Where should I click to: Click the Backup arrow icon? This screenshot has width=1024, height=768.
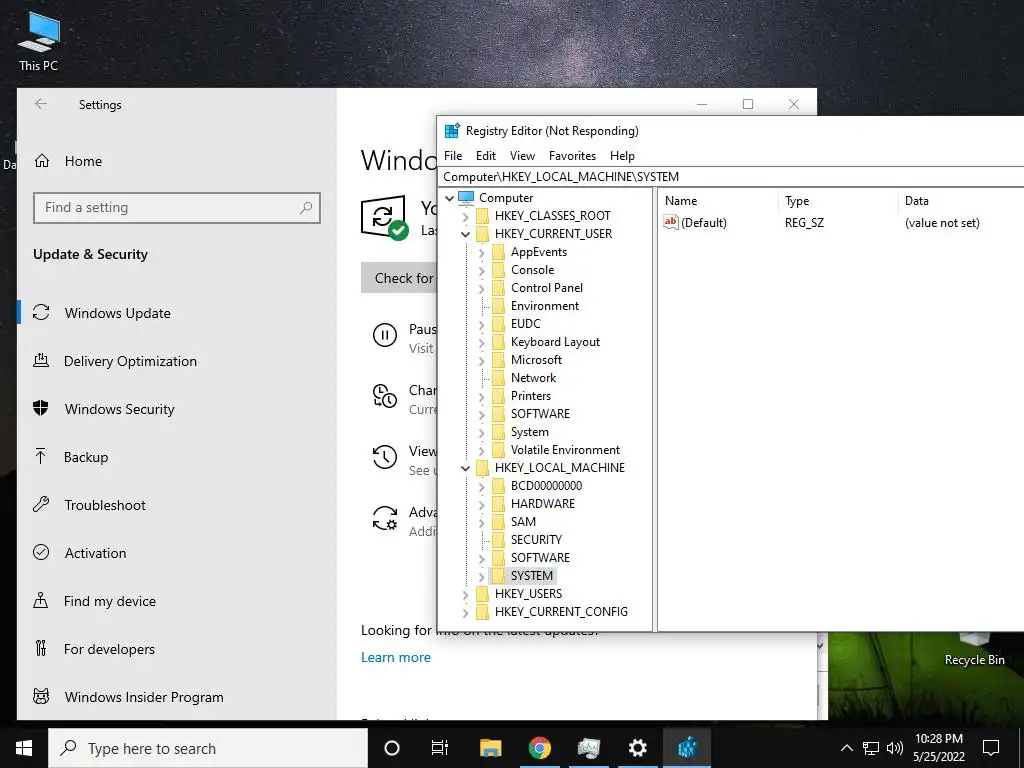40,456
